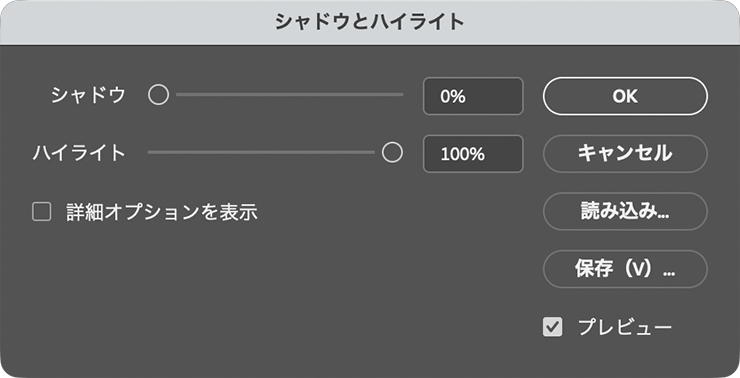The image size is (740, 378).
Task: Confirm with the OK button
Action: 625,96
